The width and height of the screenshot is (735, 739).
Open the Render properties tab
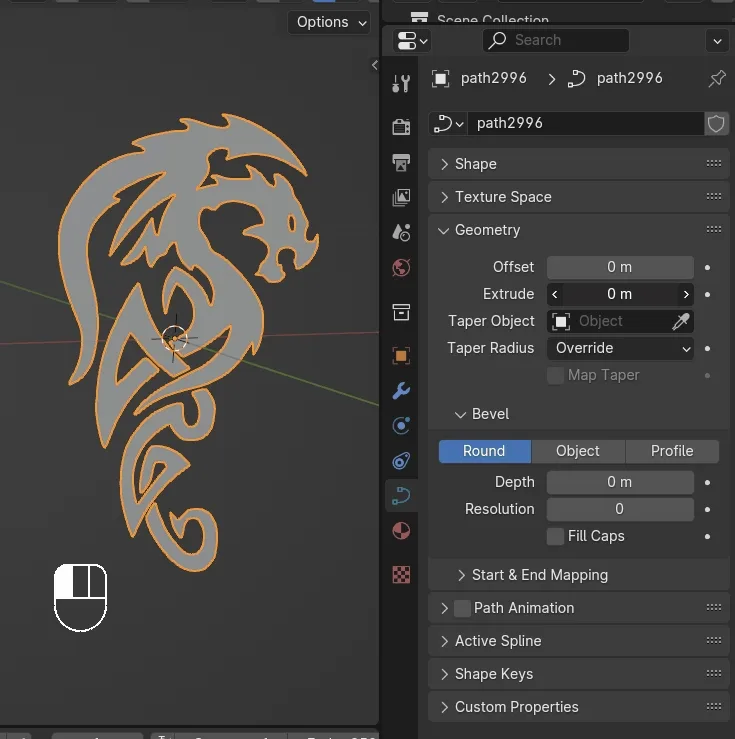(401, 126)
